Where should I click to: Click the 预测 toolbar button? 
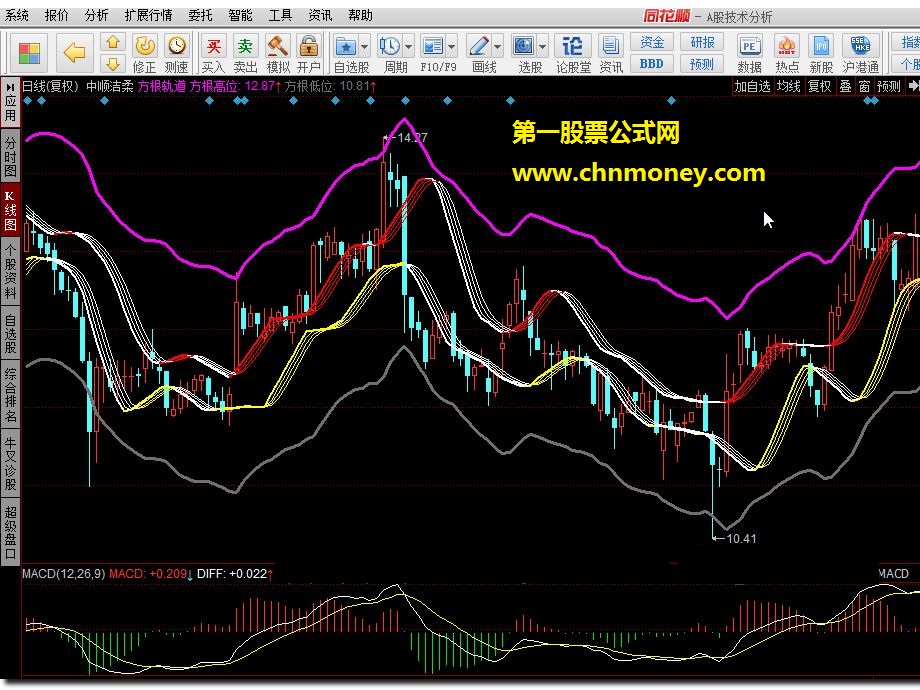pos(702,63)
